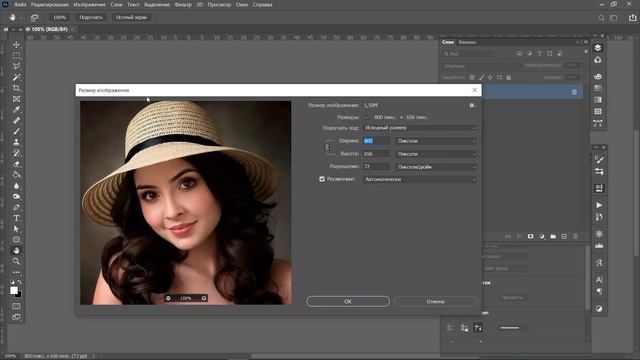Open the Файл menu
The height and width of the screenshot is (360, 640).
coord(20,5)
